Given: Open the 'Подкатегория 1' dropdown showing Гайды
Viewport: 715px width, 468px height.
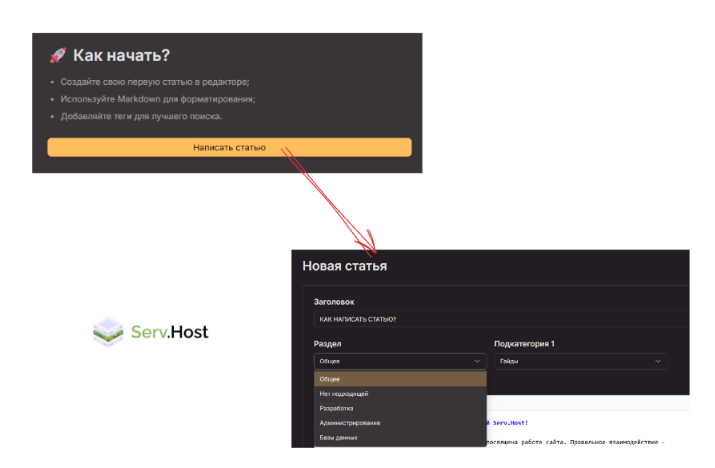Looking at the screenshot, I should click(580, 361).
